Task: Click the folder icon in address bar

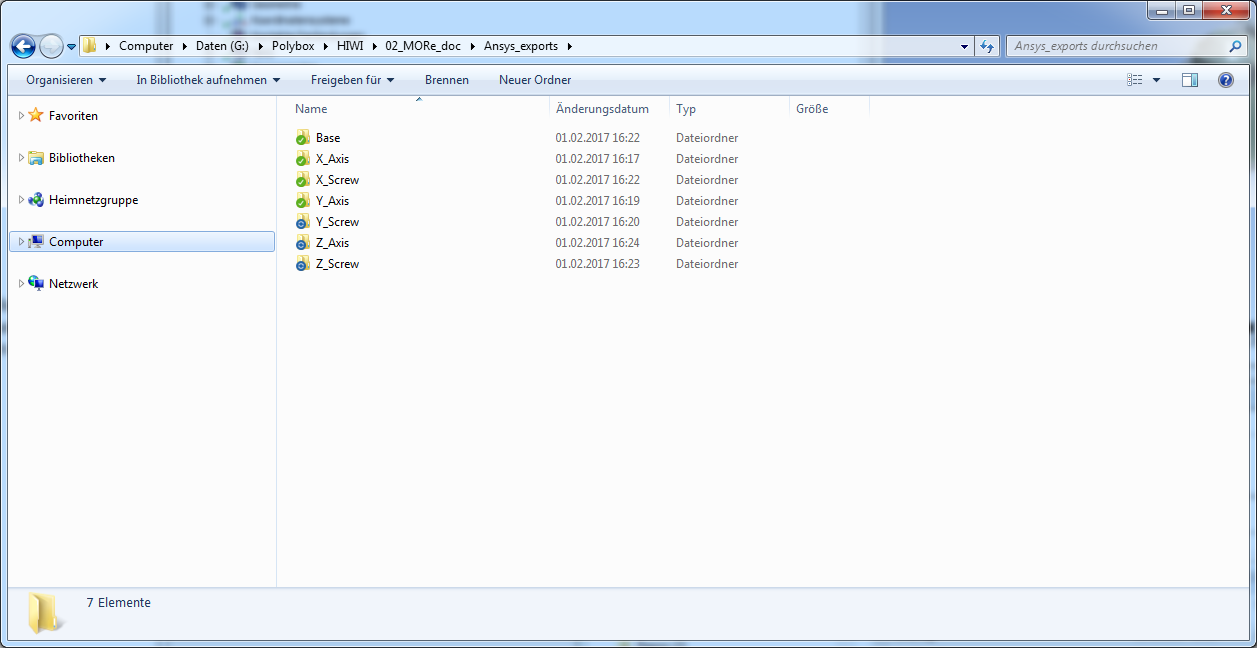Action: point(90,46)
